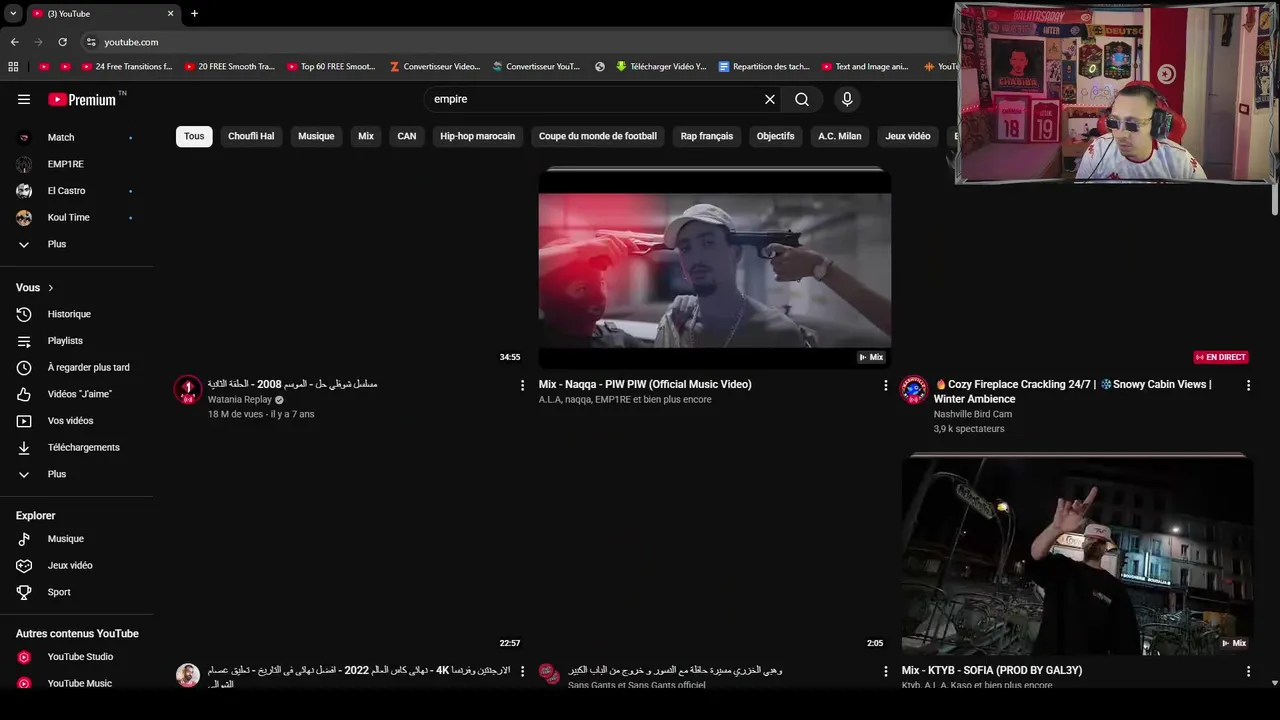The height and width of the screenshot is (720, 1280).
Task: Open Téléchargements in the sidebar
Action: pyautogui.click(x=77, y=447)
